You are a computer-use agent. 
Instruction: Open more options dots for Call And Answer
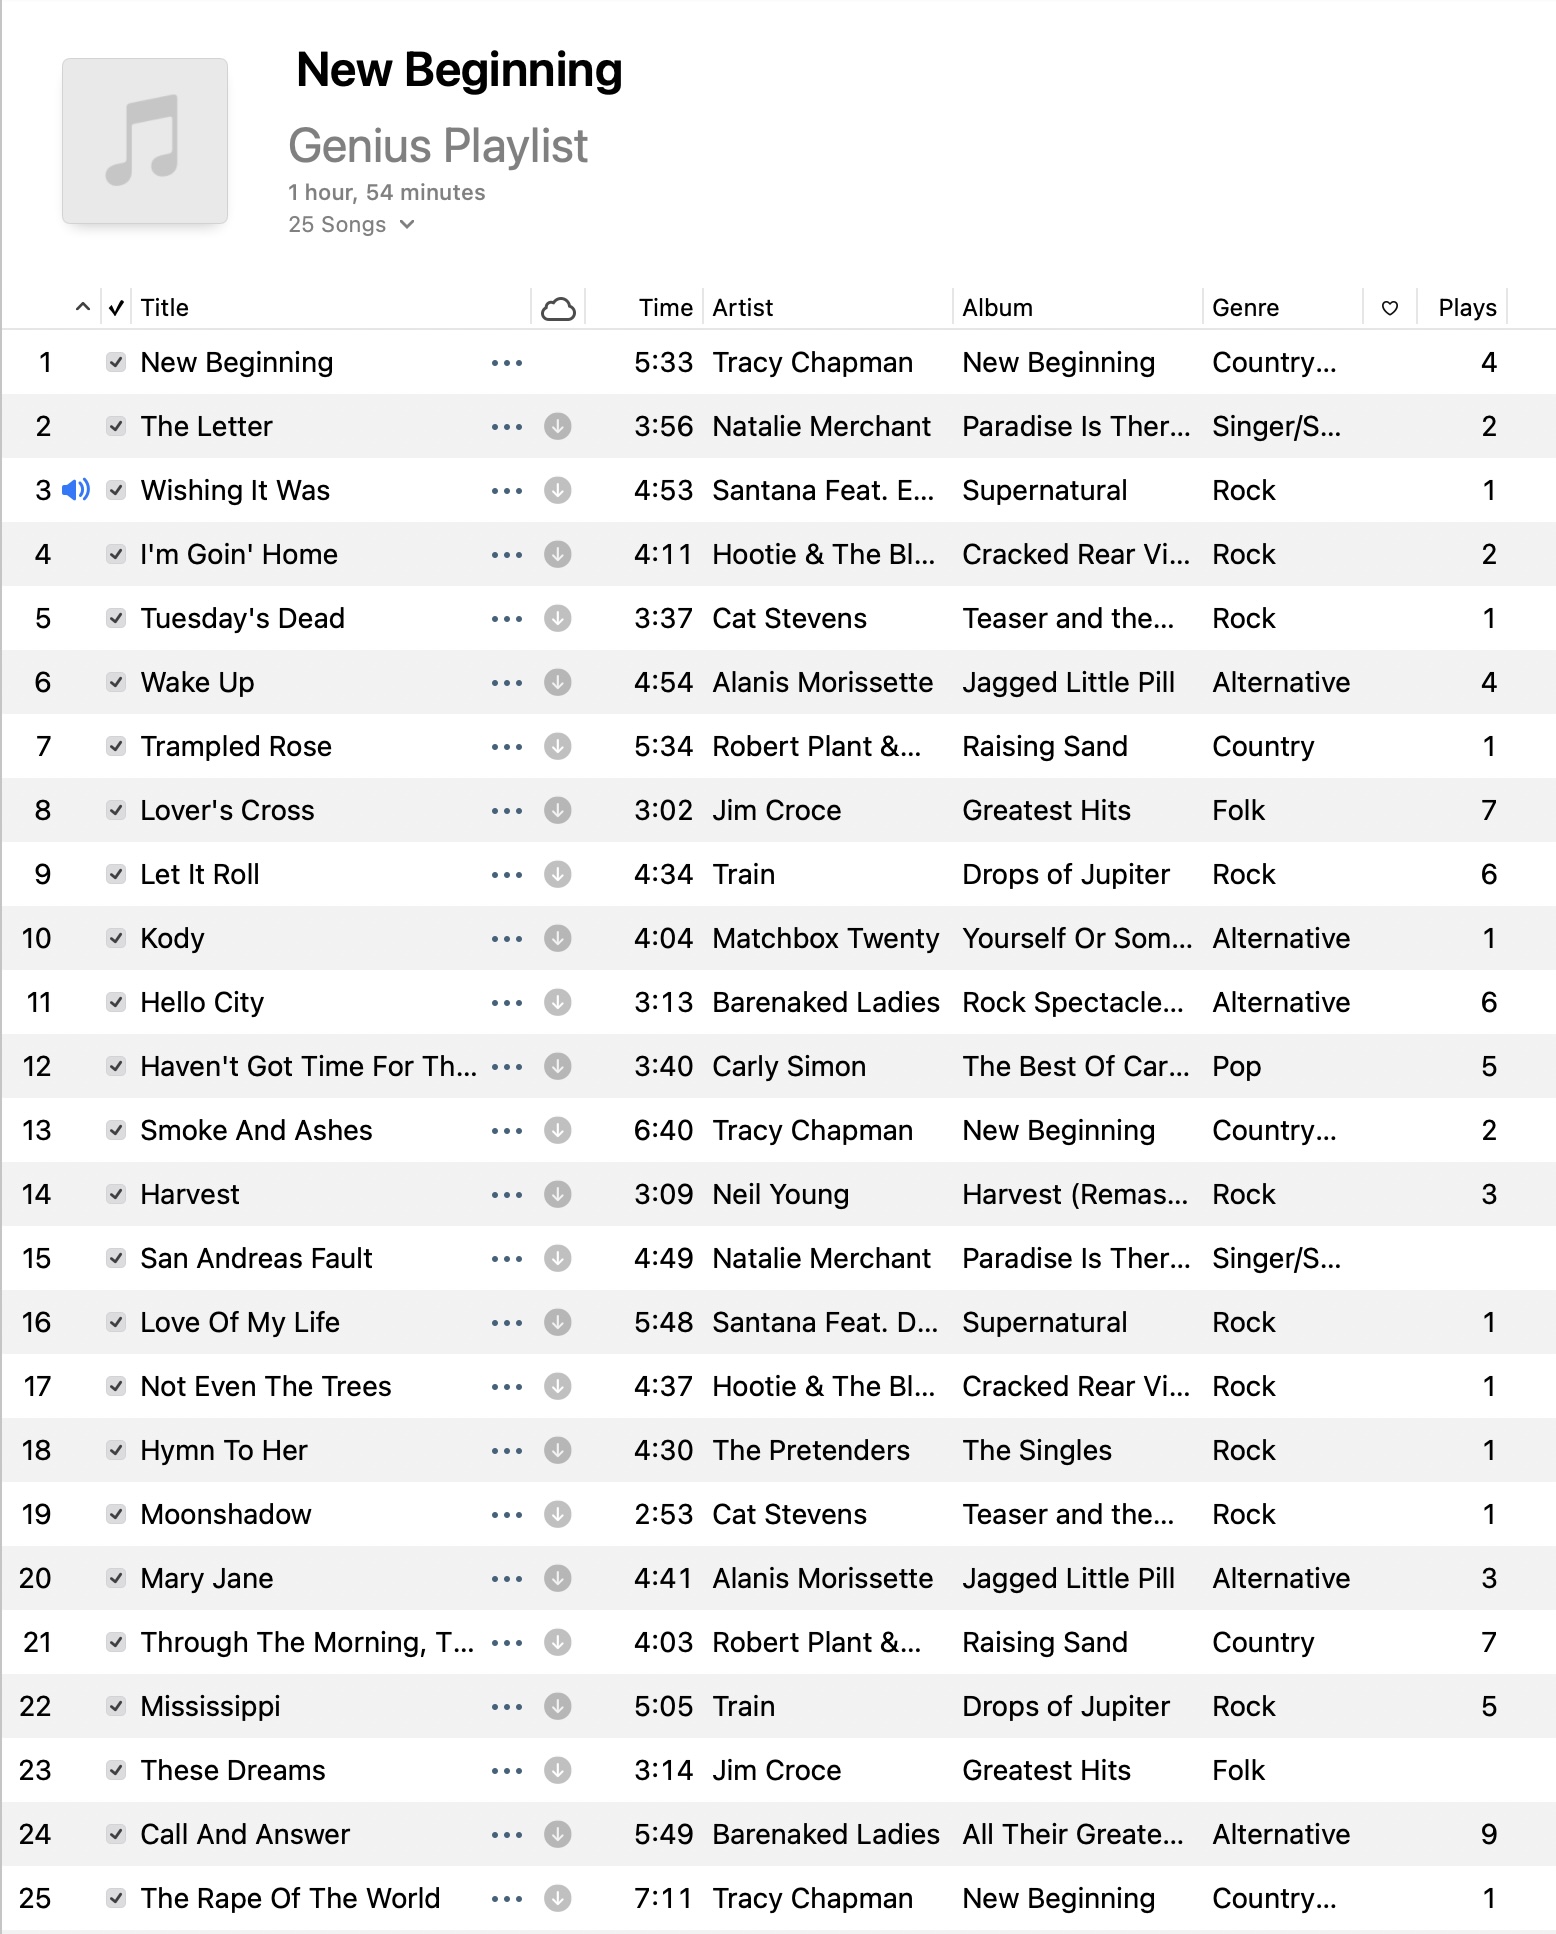[x=507, y=1835]
